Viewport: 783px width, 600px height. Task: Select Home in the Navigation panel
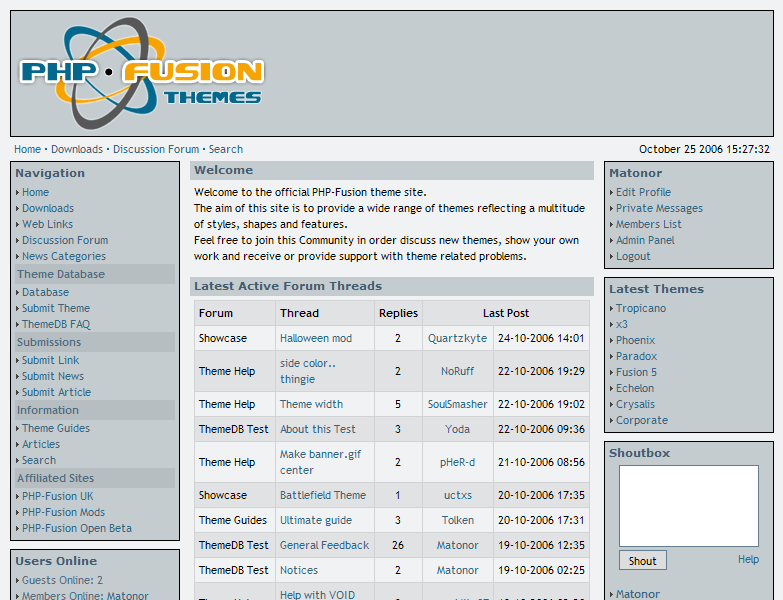coord(35,192)
